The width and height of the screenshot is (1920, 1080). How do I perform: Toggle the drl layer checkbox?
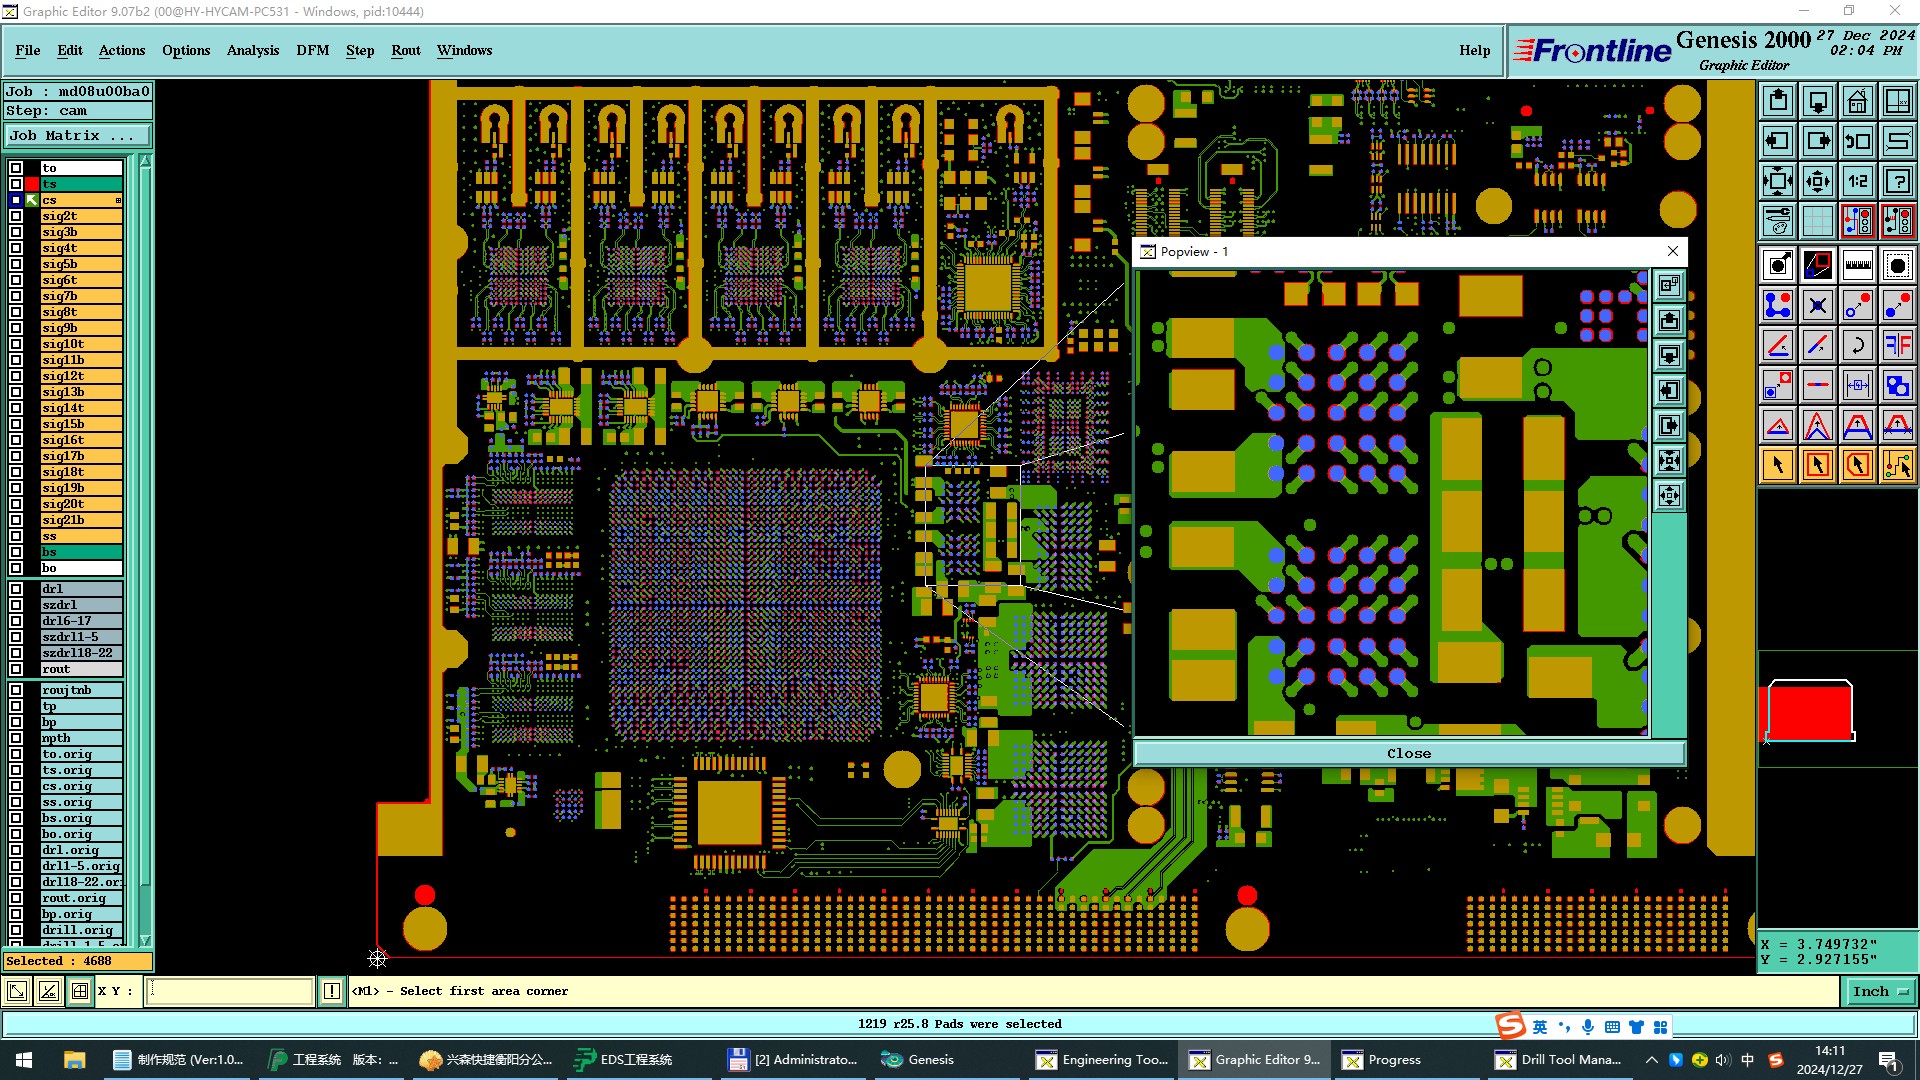click(16, 589)
